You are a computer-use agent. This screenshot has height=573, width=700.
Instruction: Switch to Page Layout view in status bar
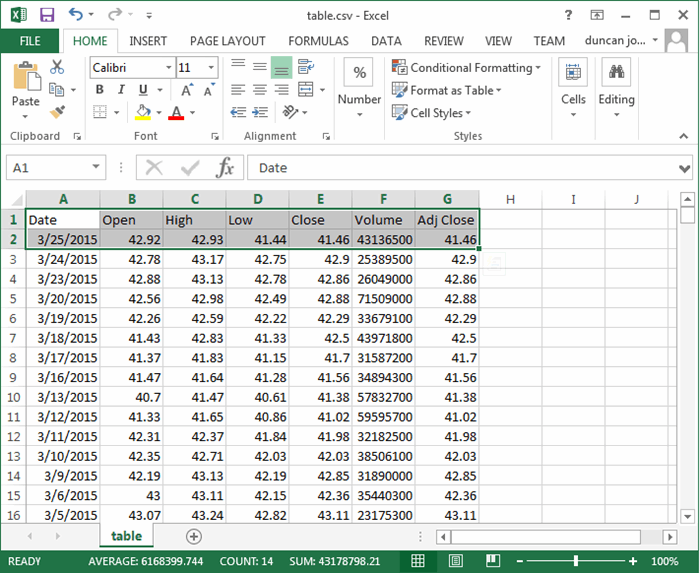(455, 561)
